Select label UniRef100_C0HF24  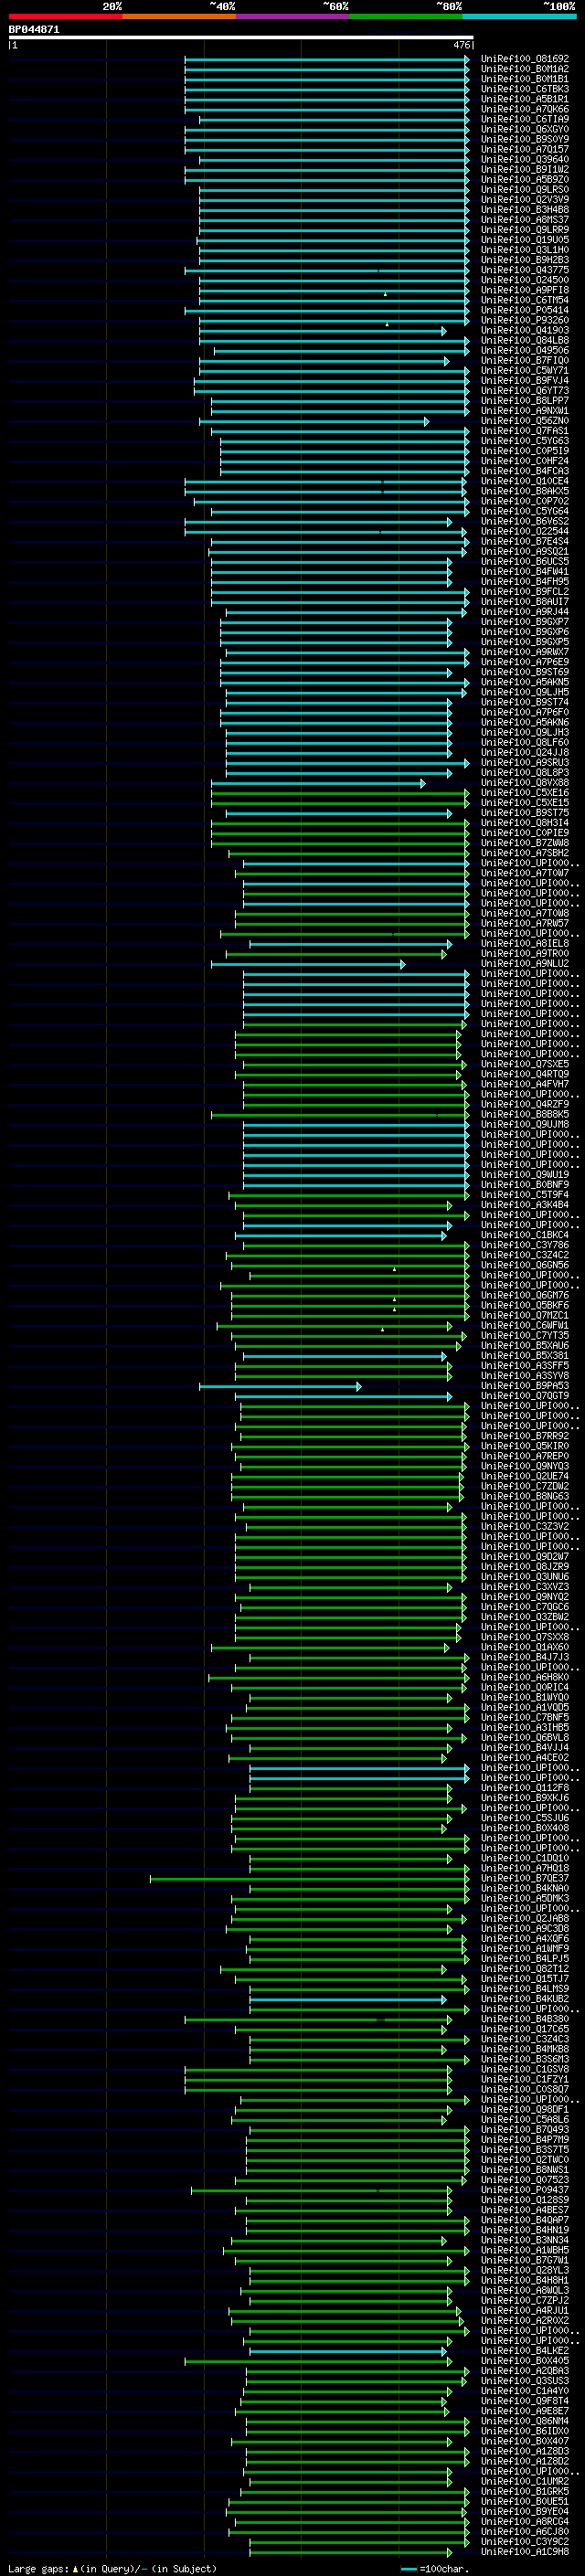point(525,461)
